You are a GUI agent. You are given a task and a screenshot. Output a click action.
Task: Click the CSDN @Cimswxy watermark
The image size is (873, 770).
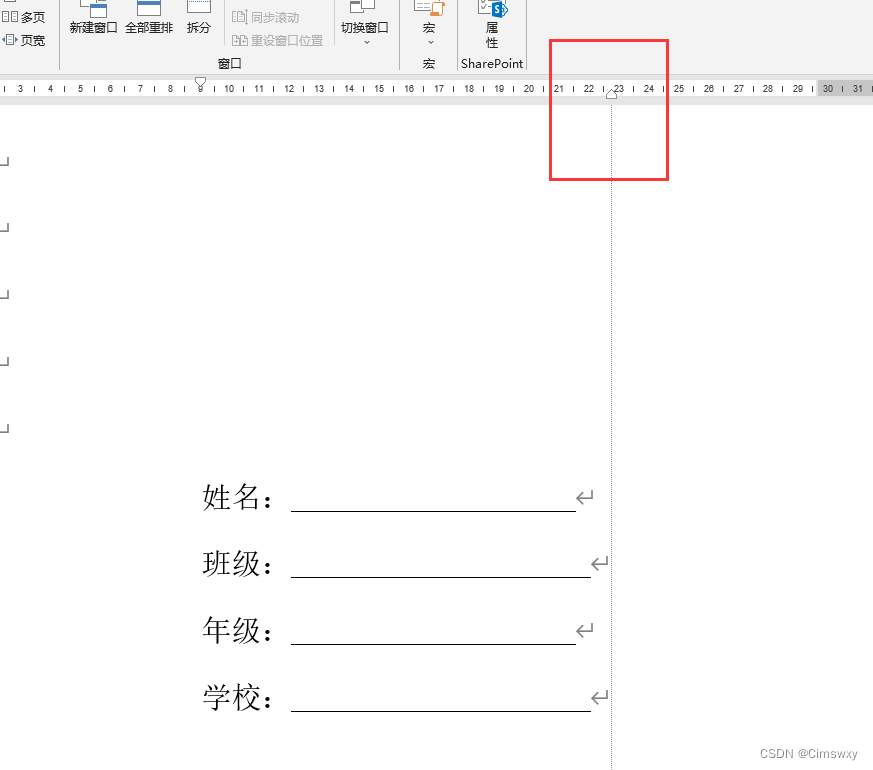(x=806, y=753)
